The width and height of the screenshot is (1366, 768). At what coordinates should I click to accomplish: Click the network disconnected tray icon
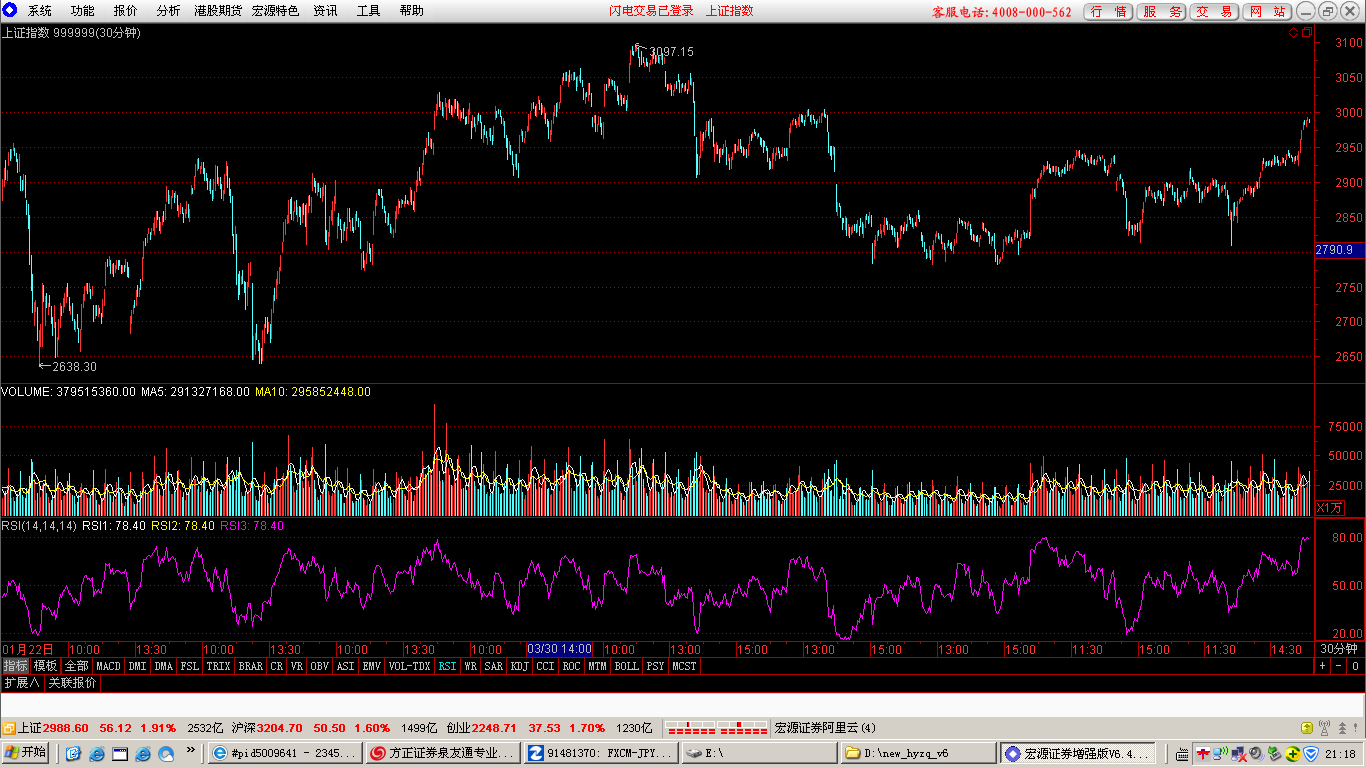[x=1240, y=753]
